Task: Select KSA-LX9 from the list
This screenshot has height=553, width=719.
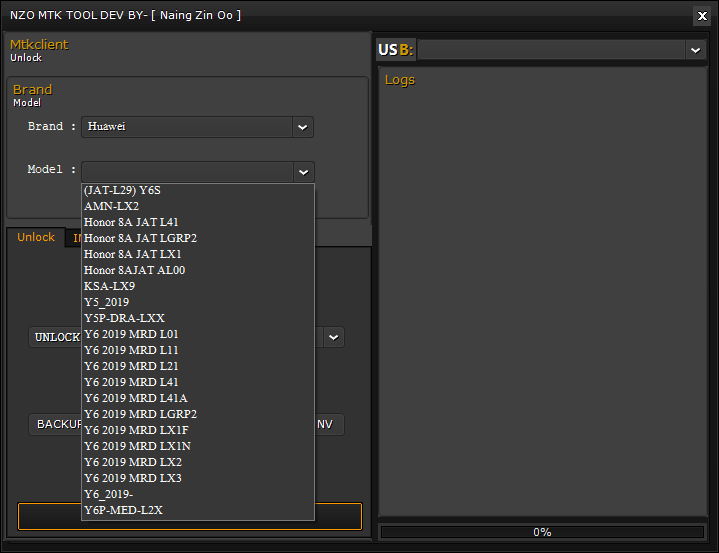Action: (110, 286)
